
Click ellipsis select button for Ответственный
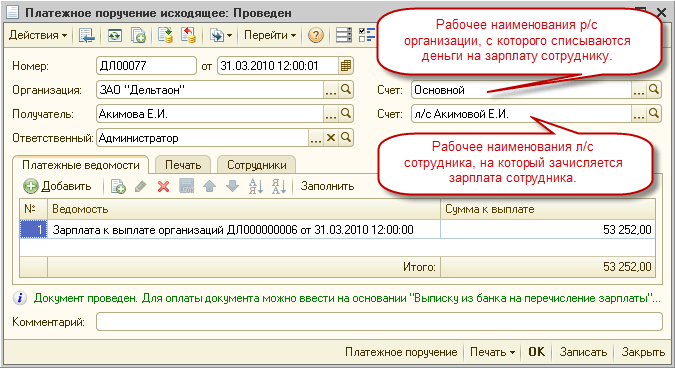click(x=316, y=138)
